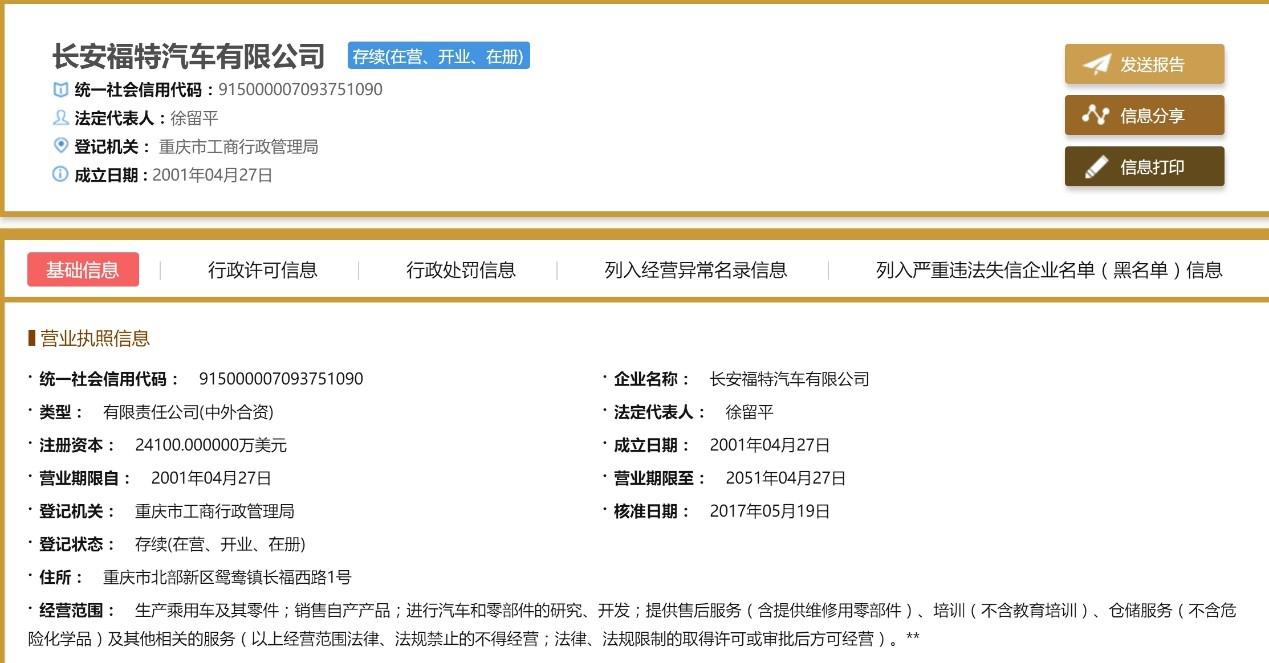Click the legal representative person icon
Image resolution: width=1269 pixels, height=663 pixels.
61,118
